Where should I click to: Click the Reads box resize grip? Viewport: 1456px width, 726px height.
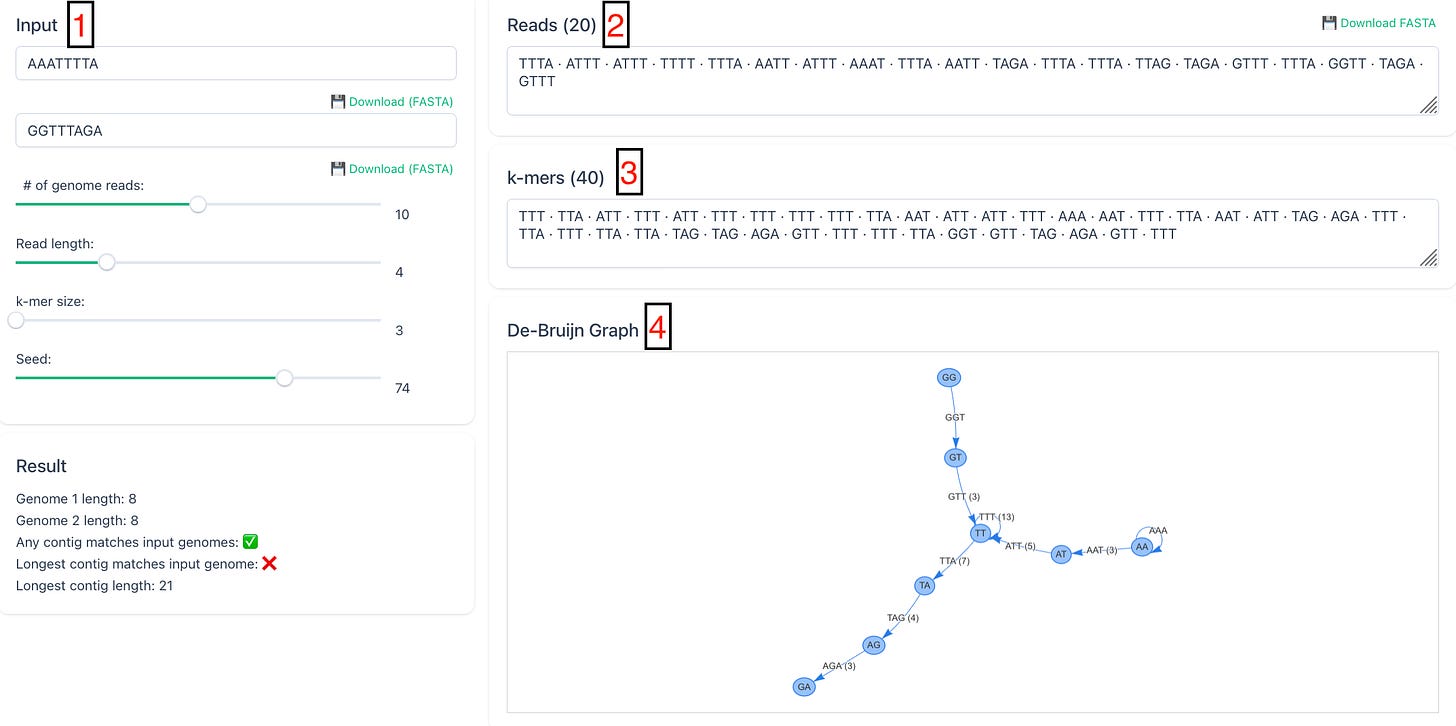(x=1429, y=105)
